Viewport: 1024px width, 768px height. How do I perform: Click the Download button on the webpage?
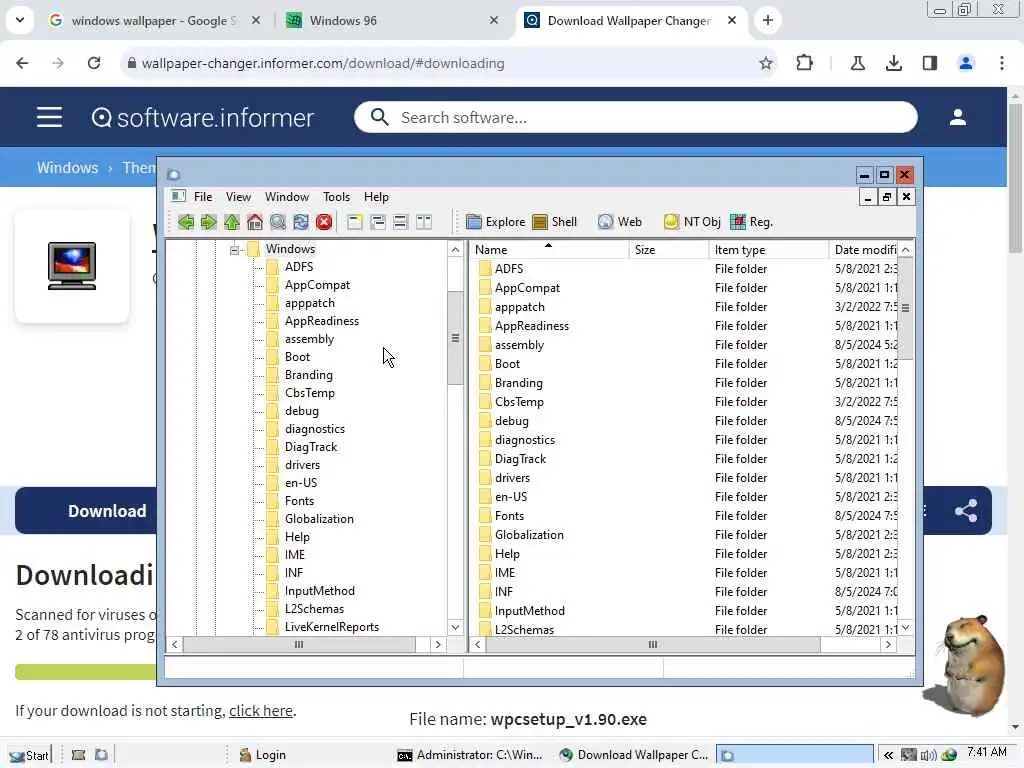[107, 511]
